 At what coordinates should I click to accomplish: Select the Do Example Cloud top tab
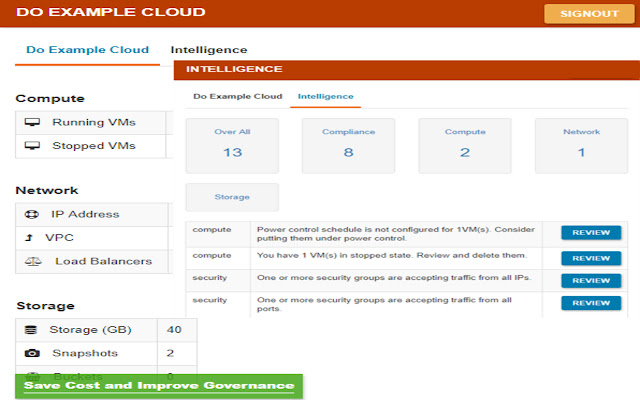click(87, 50)
